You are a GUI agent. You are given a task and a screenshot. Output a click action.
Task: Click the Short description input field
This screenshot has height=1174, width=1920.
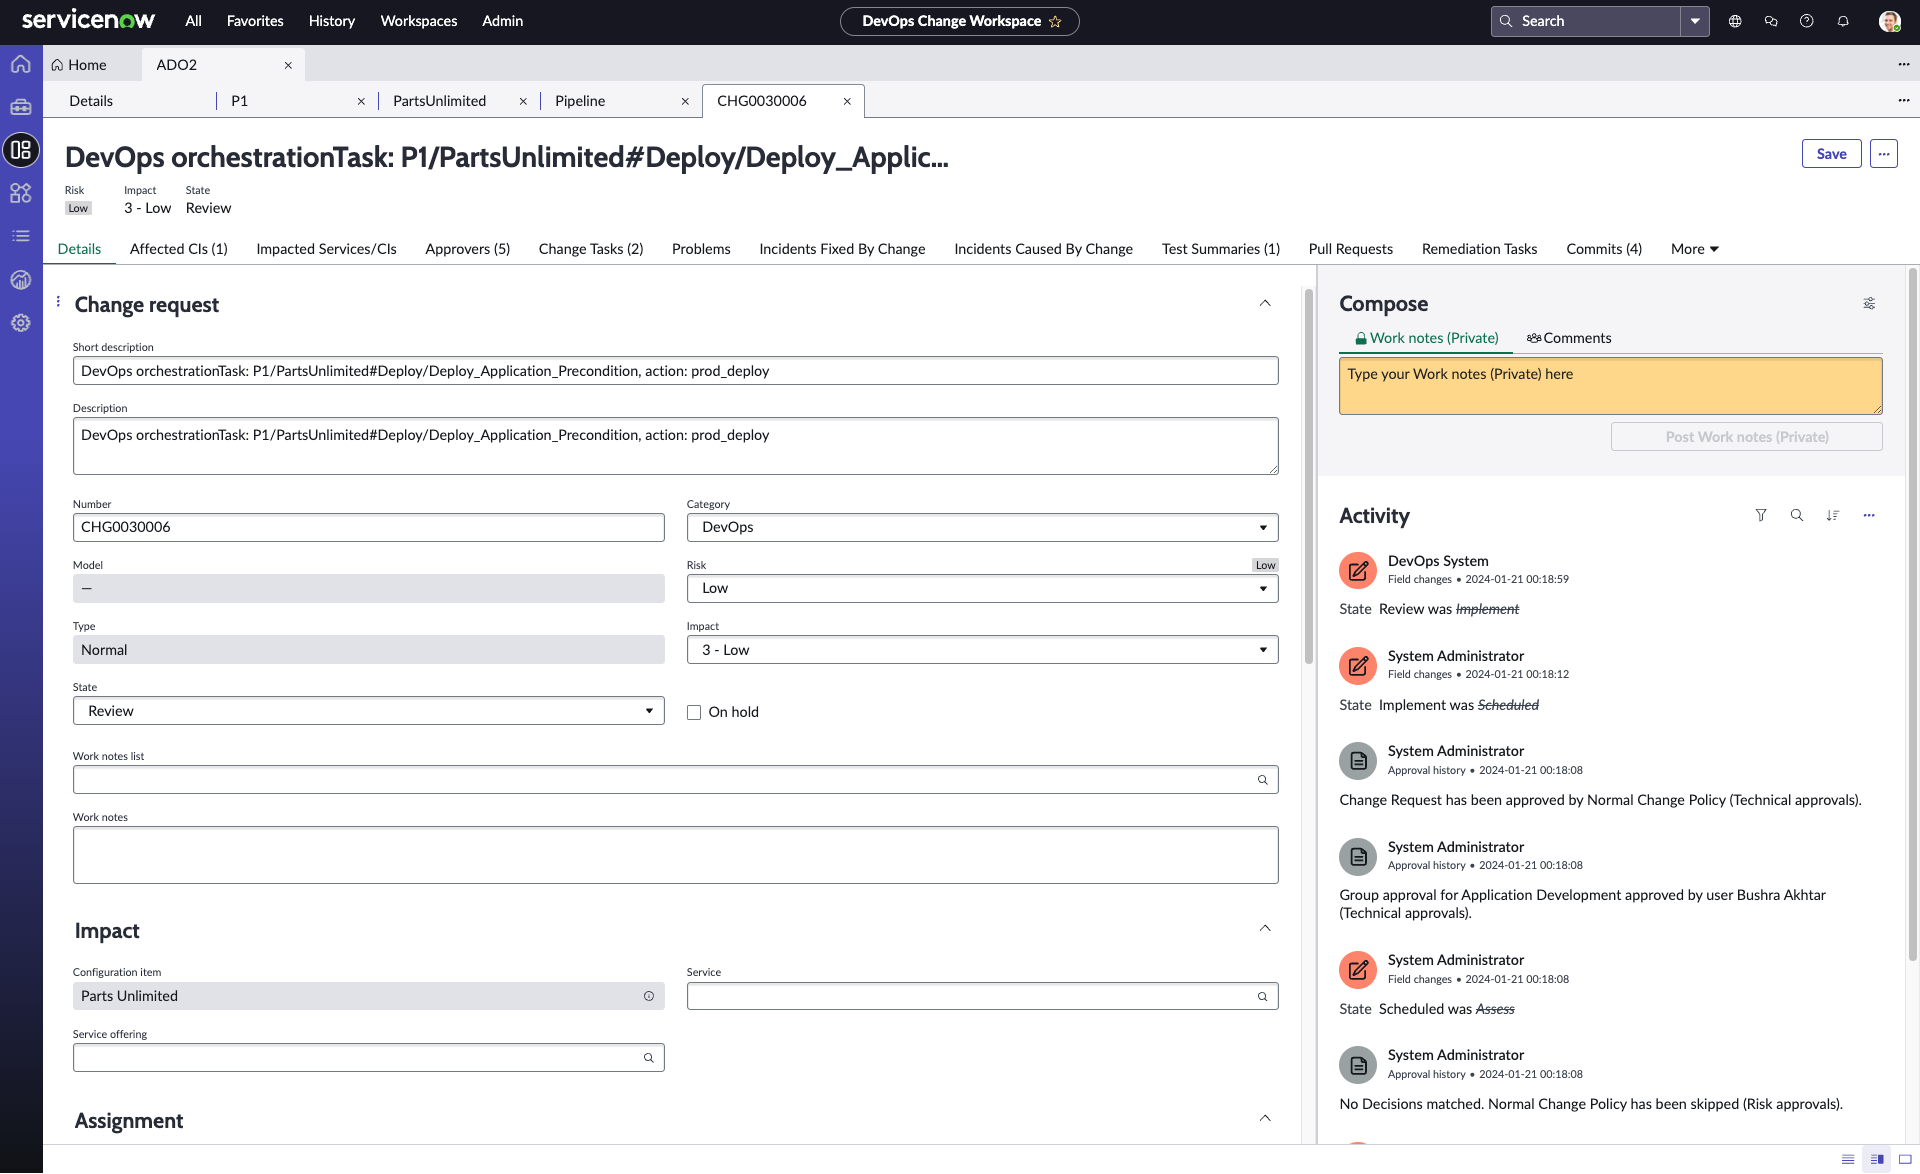[676, 371]
